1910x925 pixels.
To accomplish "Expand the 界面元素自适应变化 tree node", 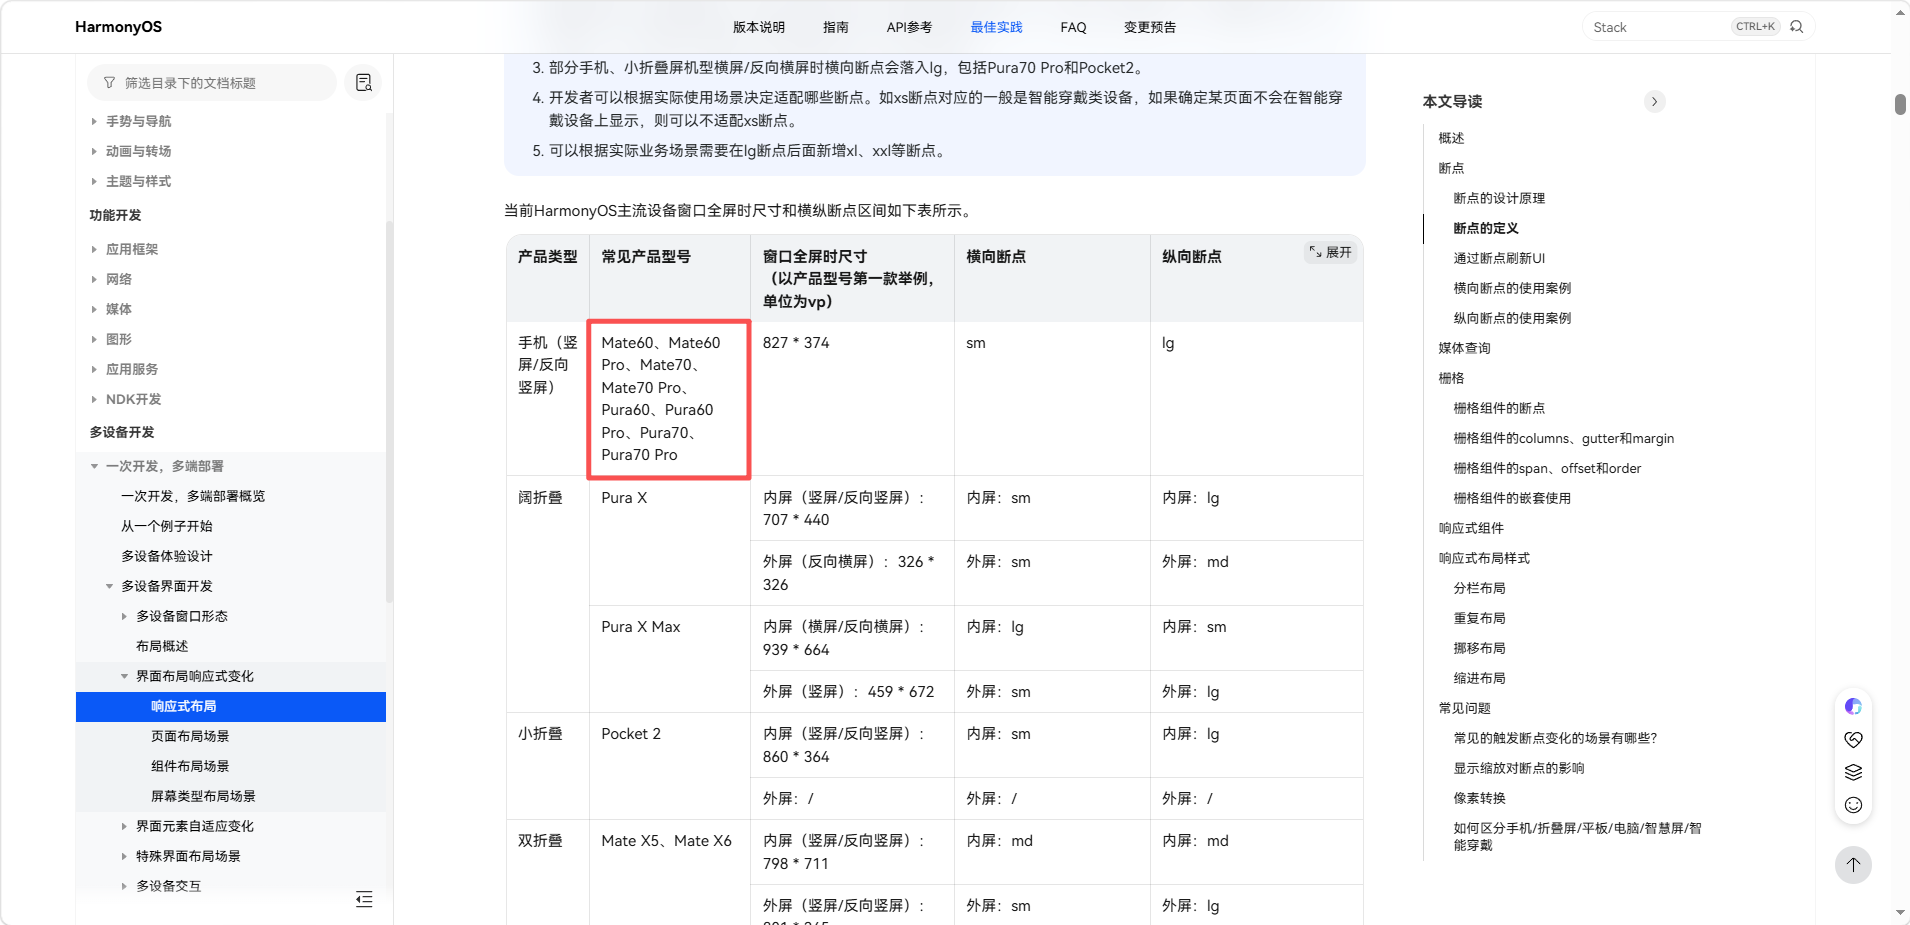I will tap(124, 826).
